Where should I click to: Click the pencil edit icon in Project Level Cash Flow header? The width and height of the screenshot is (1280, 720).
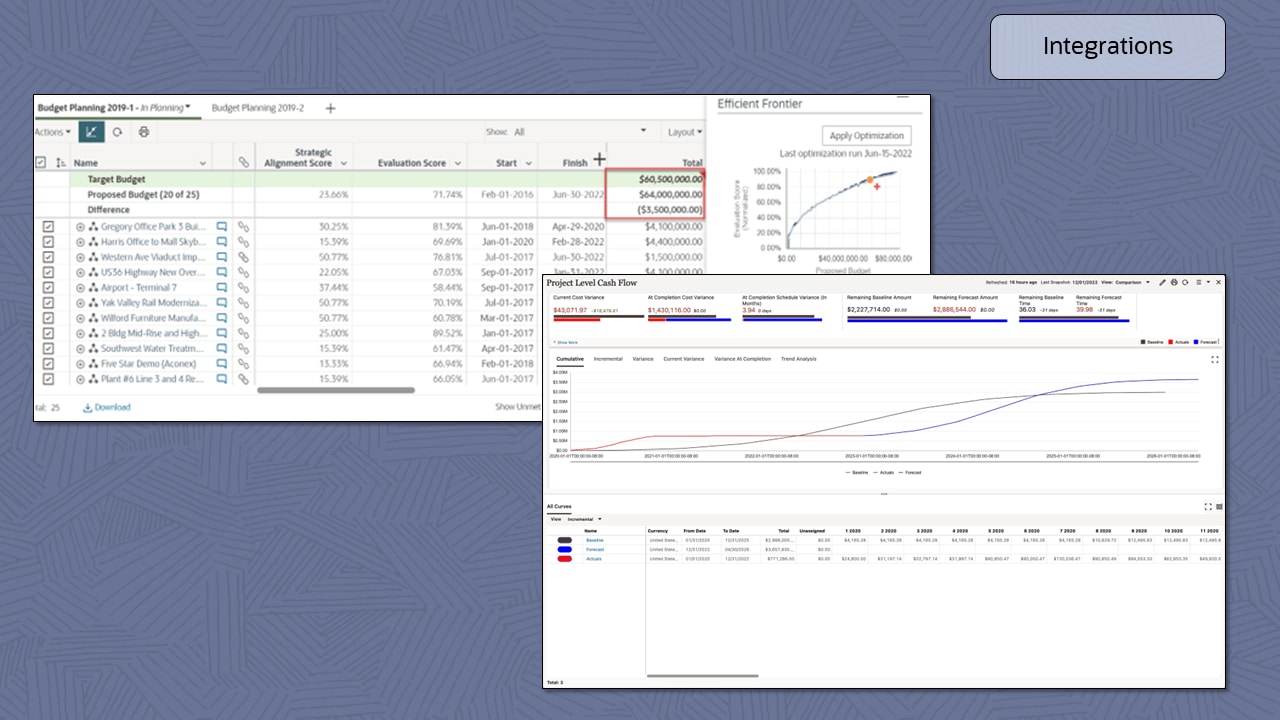(1162, 282)
